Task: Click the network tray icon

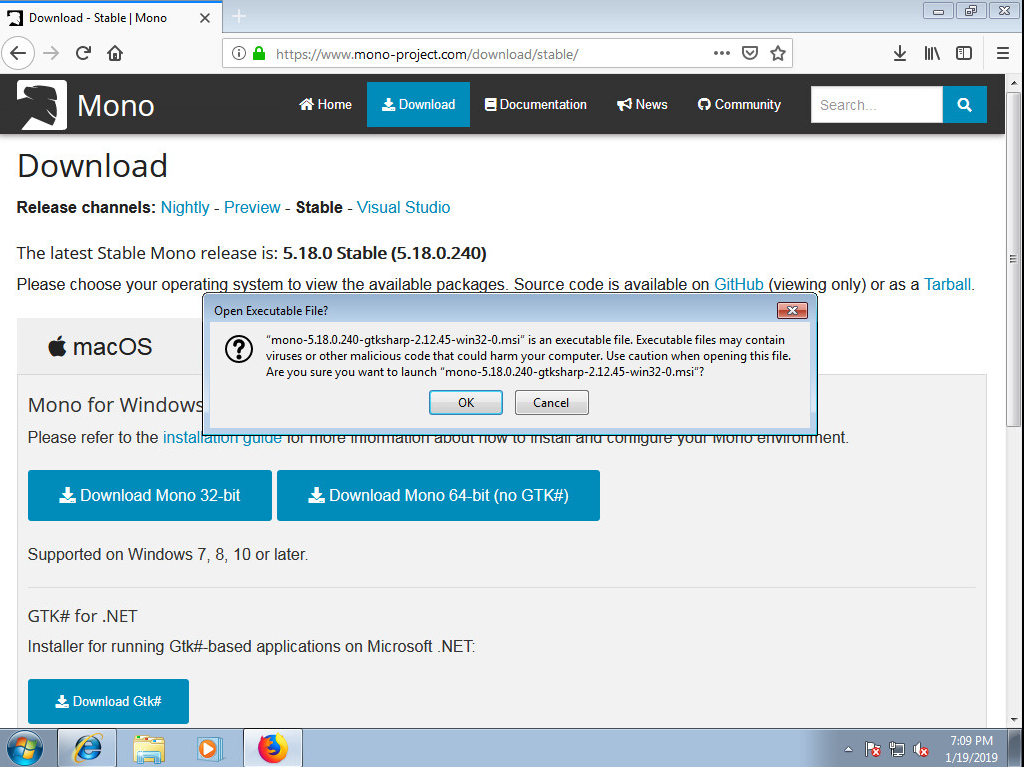Action: click(x=897, y=749)
